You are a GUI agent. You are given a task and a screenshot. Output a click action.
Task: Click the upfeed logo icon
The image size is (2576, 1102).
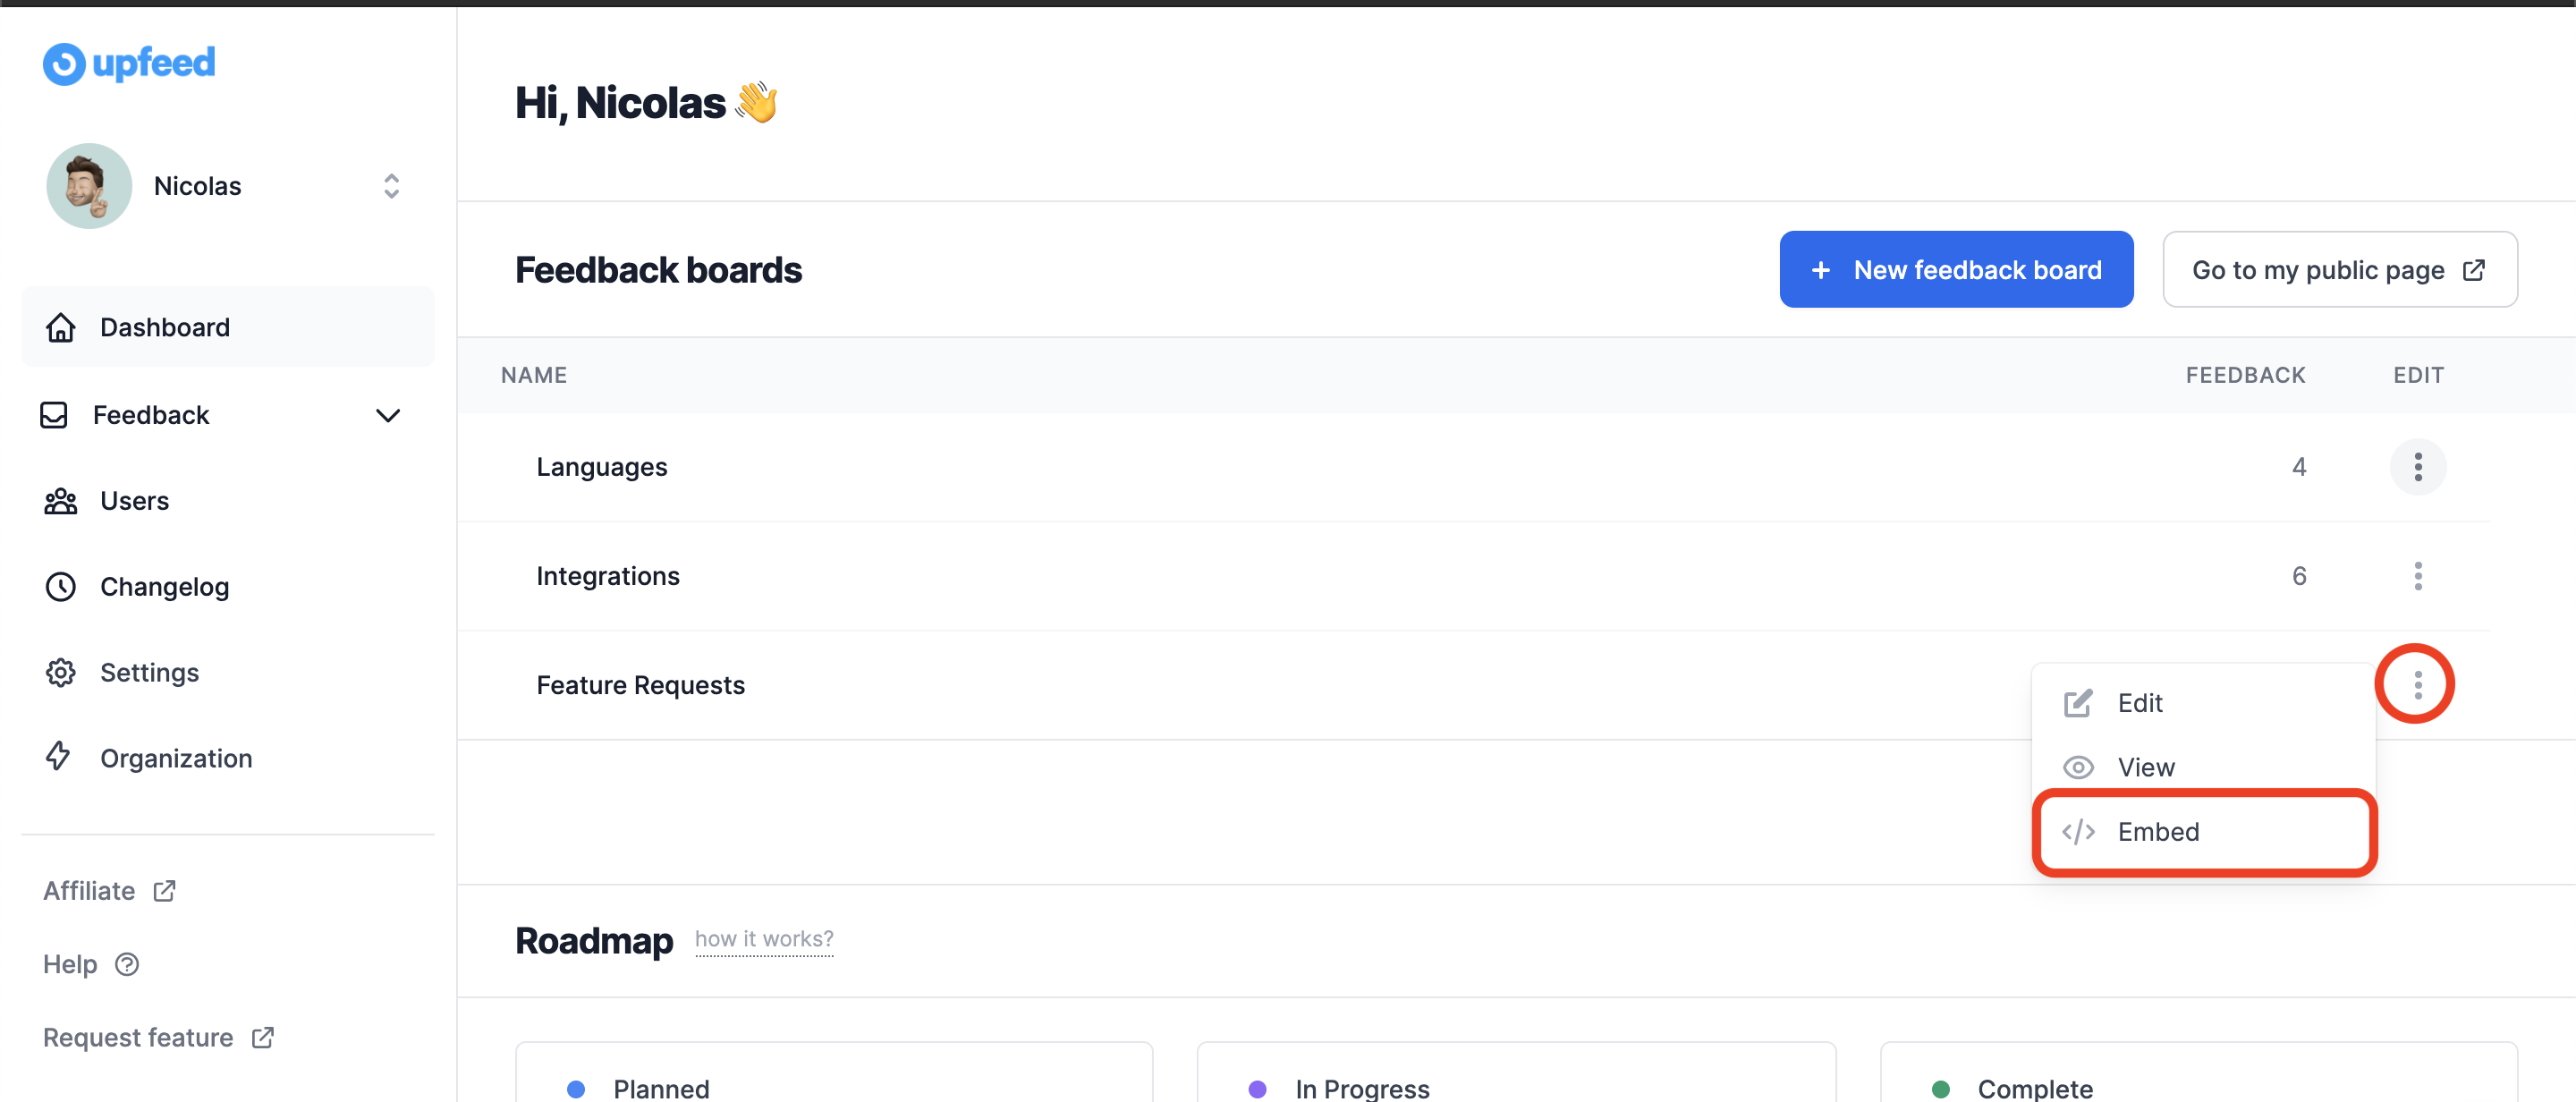[x=64, y=64]
